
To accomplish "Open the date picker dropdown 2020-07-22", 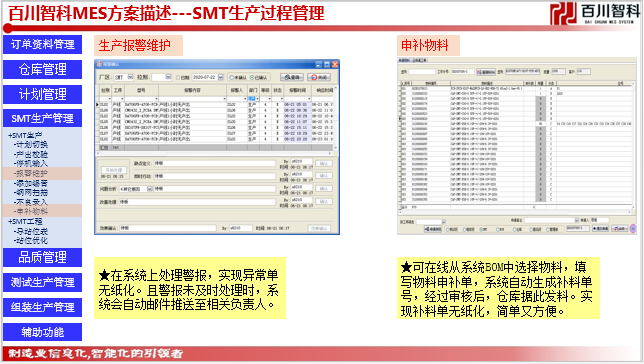I will pos(221,77).
